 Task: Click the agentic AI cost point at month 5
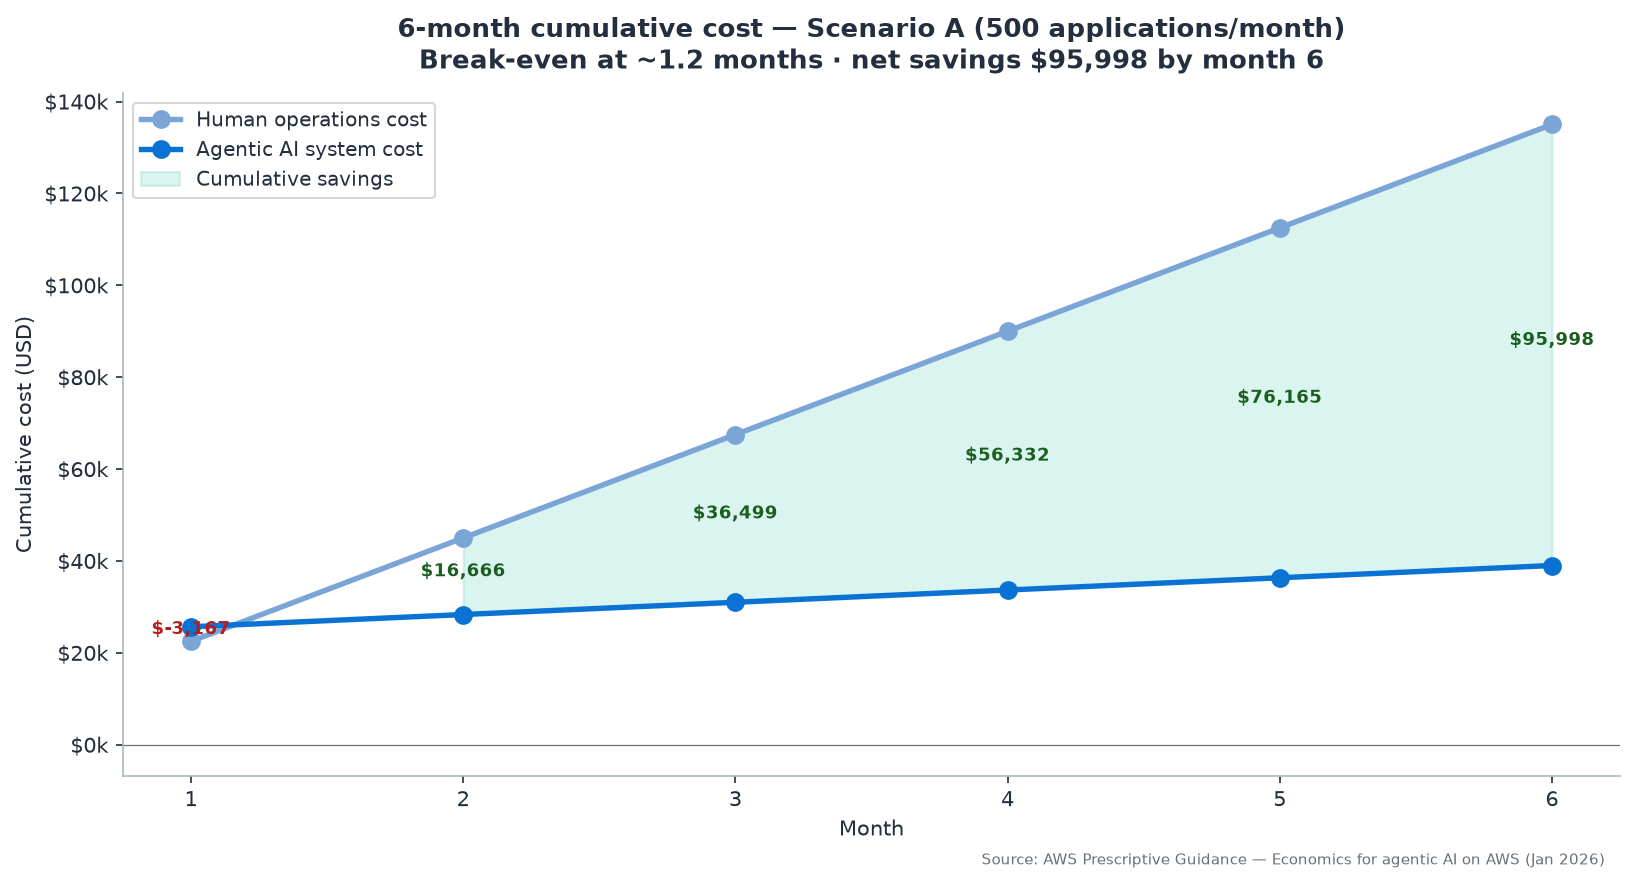pos(1280,578)
